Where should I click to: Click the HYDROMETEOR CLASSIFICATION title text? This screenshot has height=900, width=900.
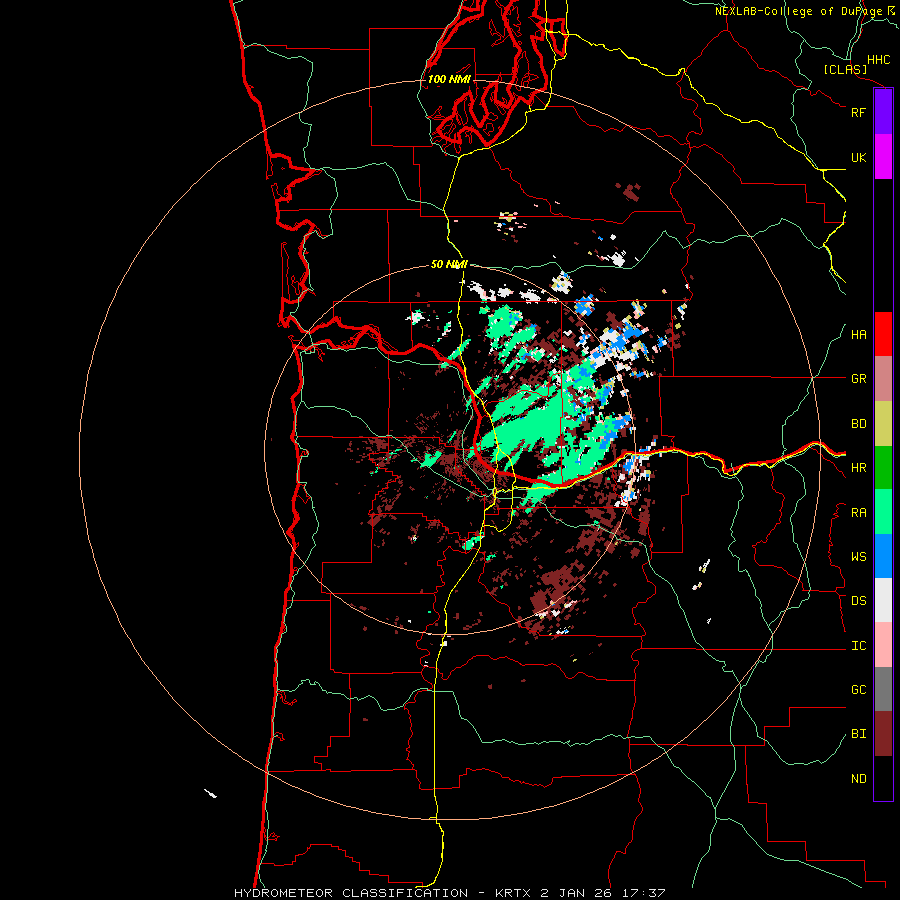point(351,893)
